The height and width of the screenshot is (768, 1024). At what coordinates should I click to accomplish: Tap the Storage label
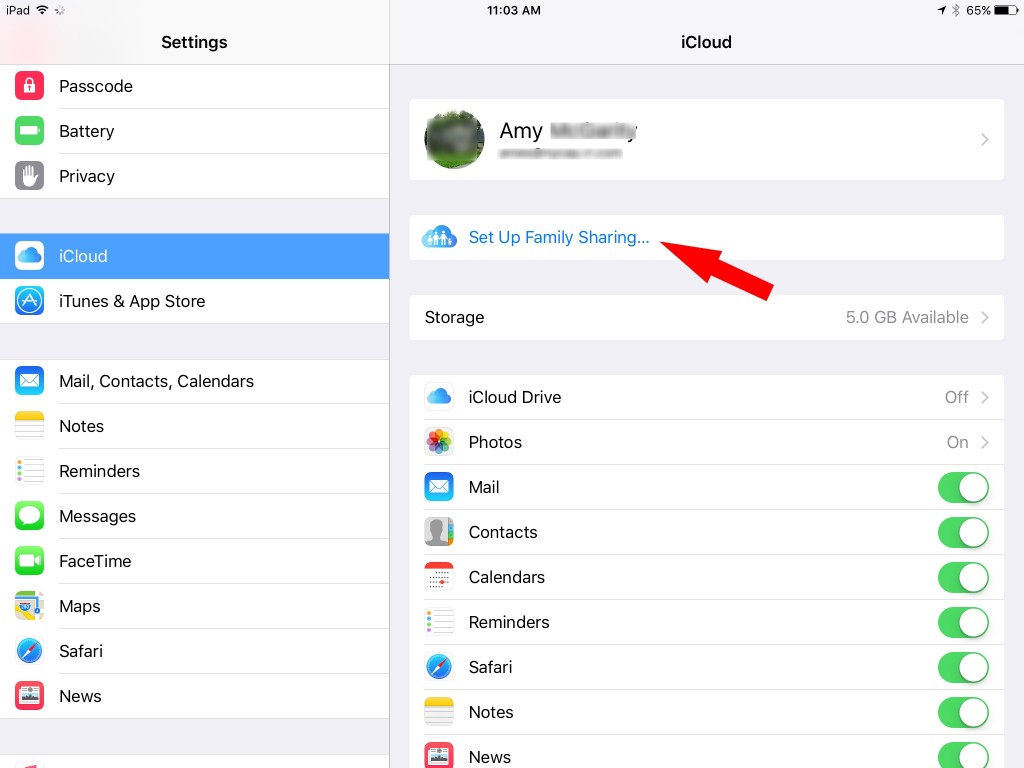455,317
